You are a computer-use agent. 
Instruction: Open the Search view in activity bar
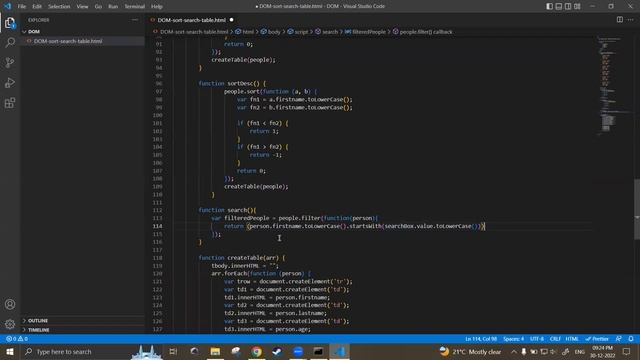point(10,42)
